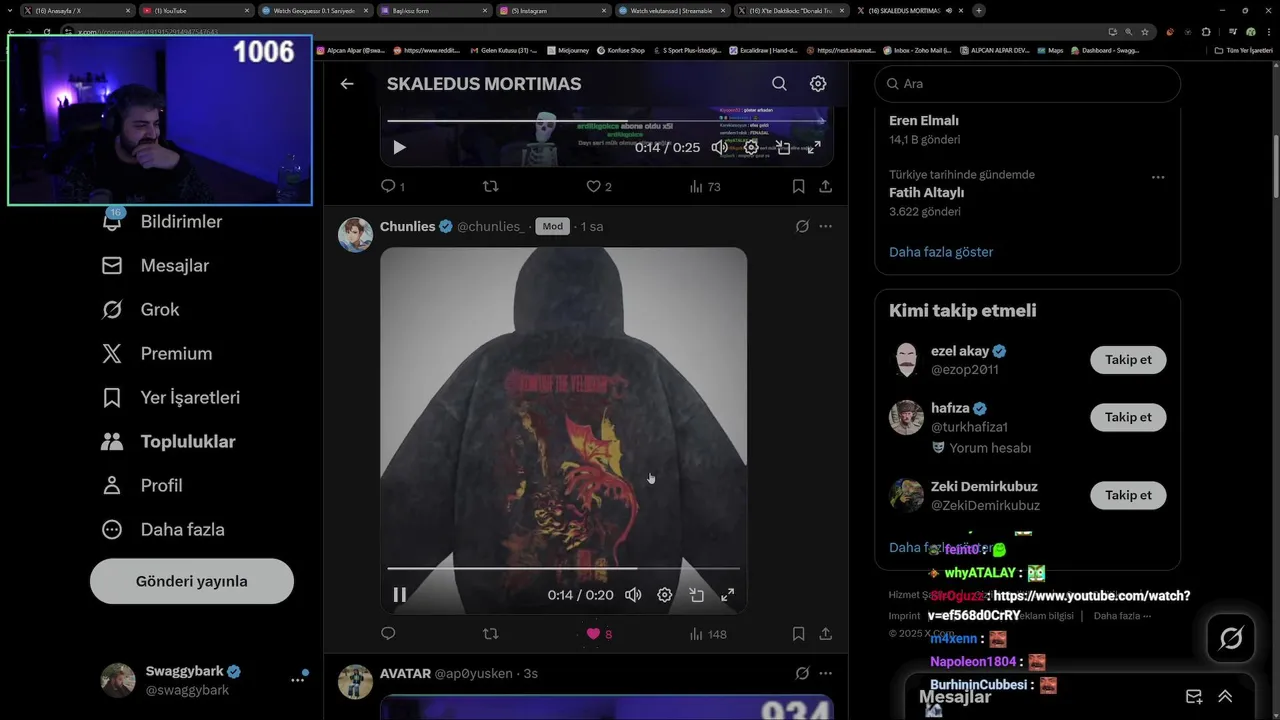Follow hafıza with Takip et
The width and height of the screenshot is (1280, 720).
tap(1128, 417)
